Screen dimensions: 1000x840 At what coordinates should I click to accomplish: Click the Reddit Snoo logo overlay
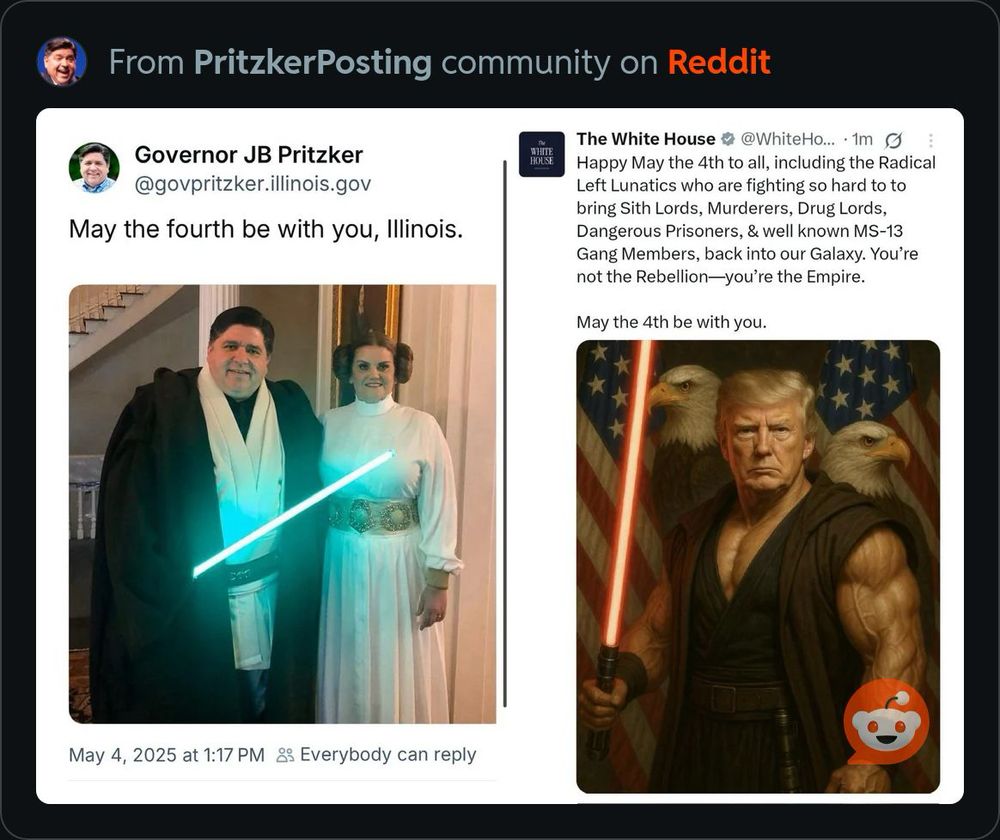coord(886,721)
